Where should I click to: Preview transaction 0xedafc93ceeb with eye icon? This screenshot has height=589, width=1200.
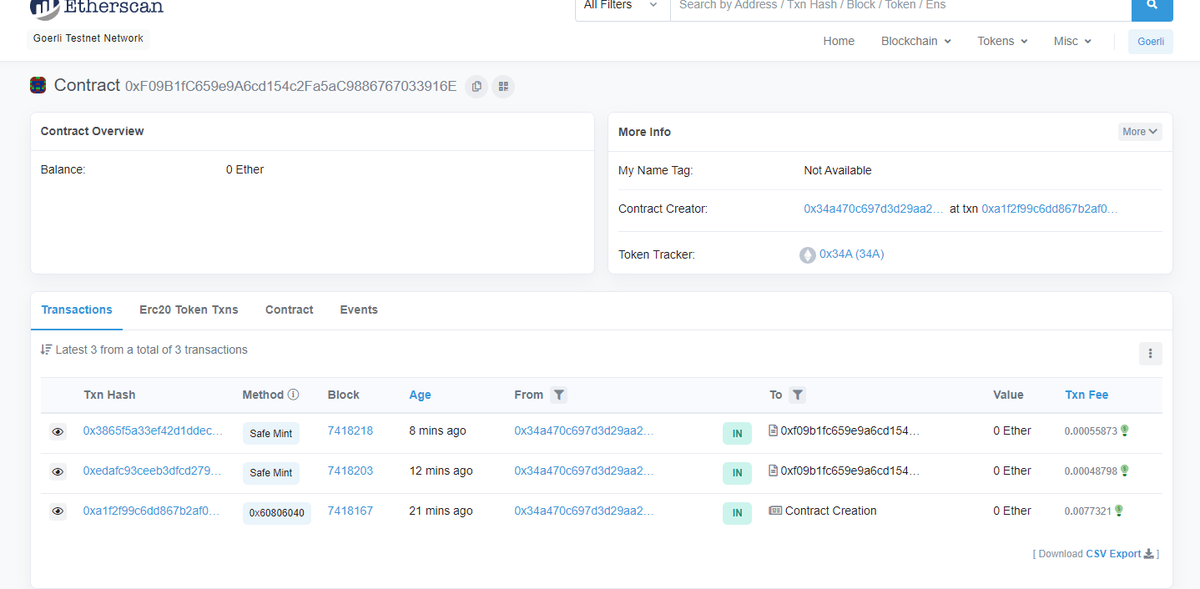click(58, 472)
